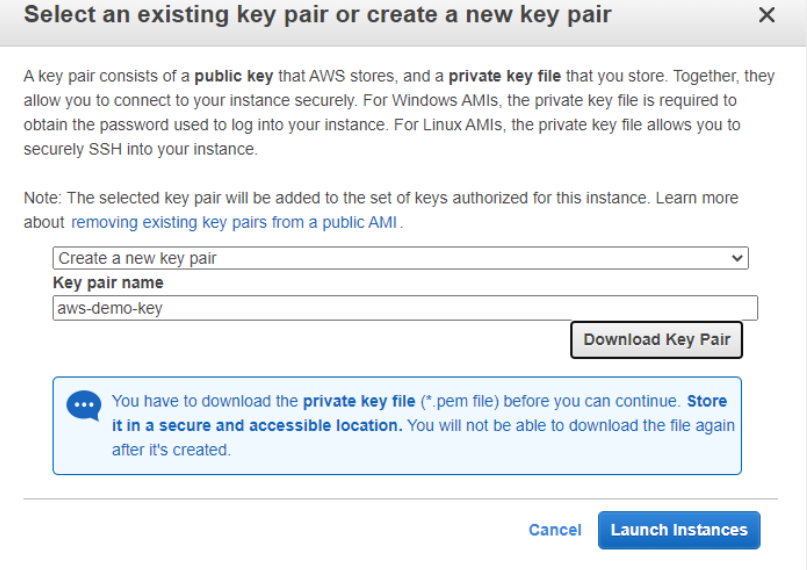Click the Note paragraph about selected key pair
Viewport: 807px width, 570px height.
coord(381,210)
